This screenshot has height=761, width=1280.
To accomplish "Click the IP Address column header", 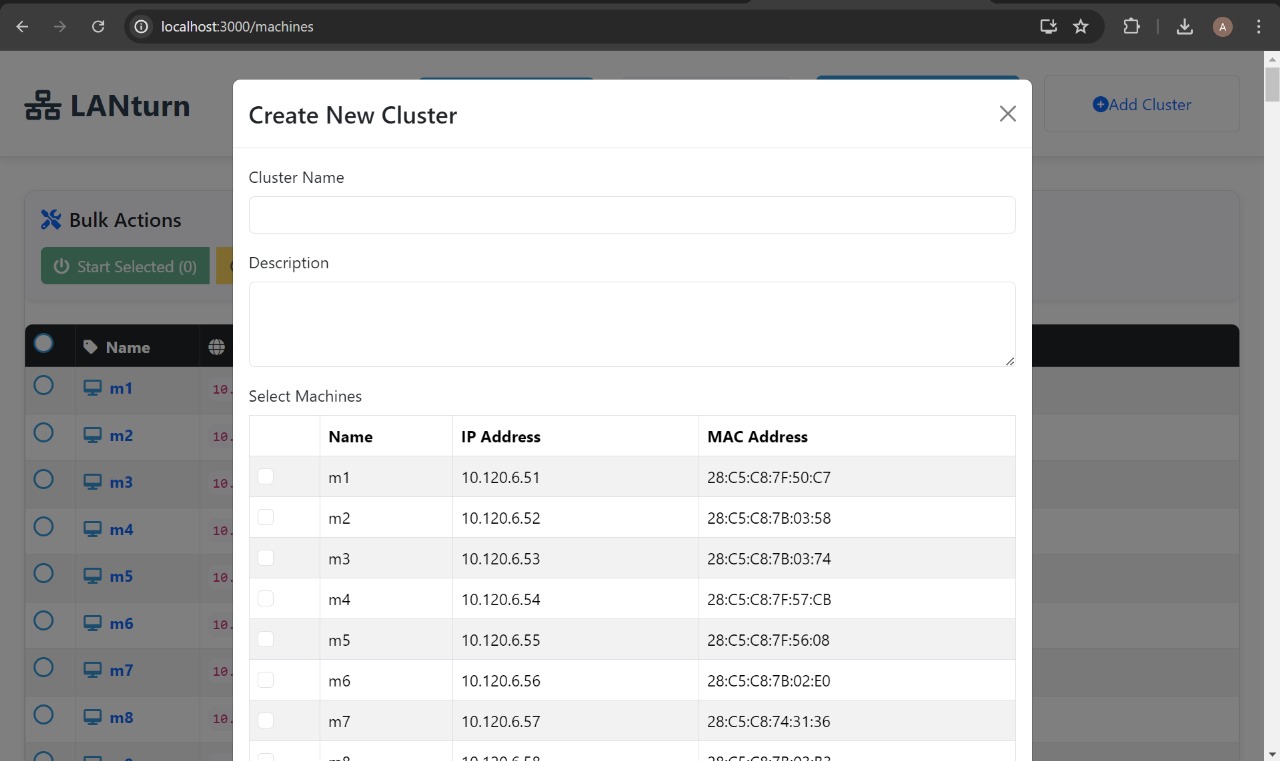I will pyautogui.click(x=575, y=436).
